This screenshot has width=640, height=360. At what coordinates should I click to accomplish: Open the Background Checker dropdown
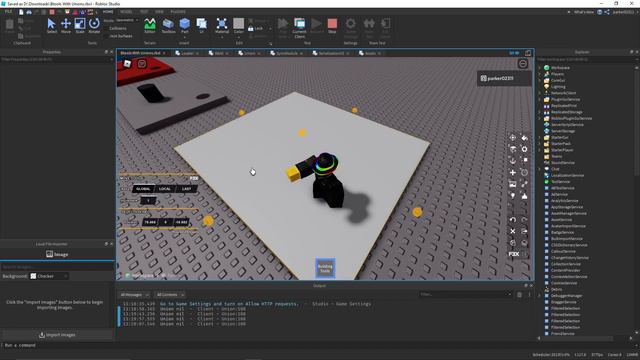tap(49, 276)
